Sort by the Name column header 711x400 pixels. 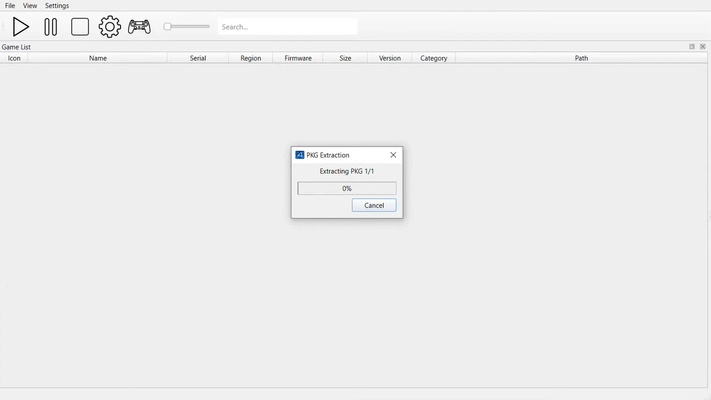98,58
